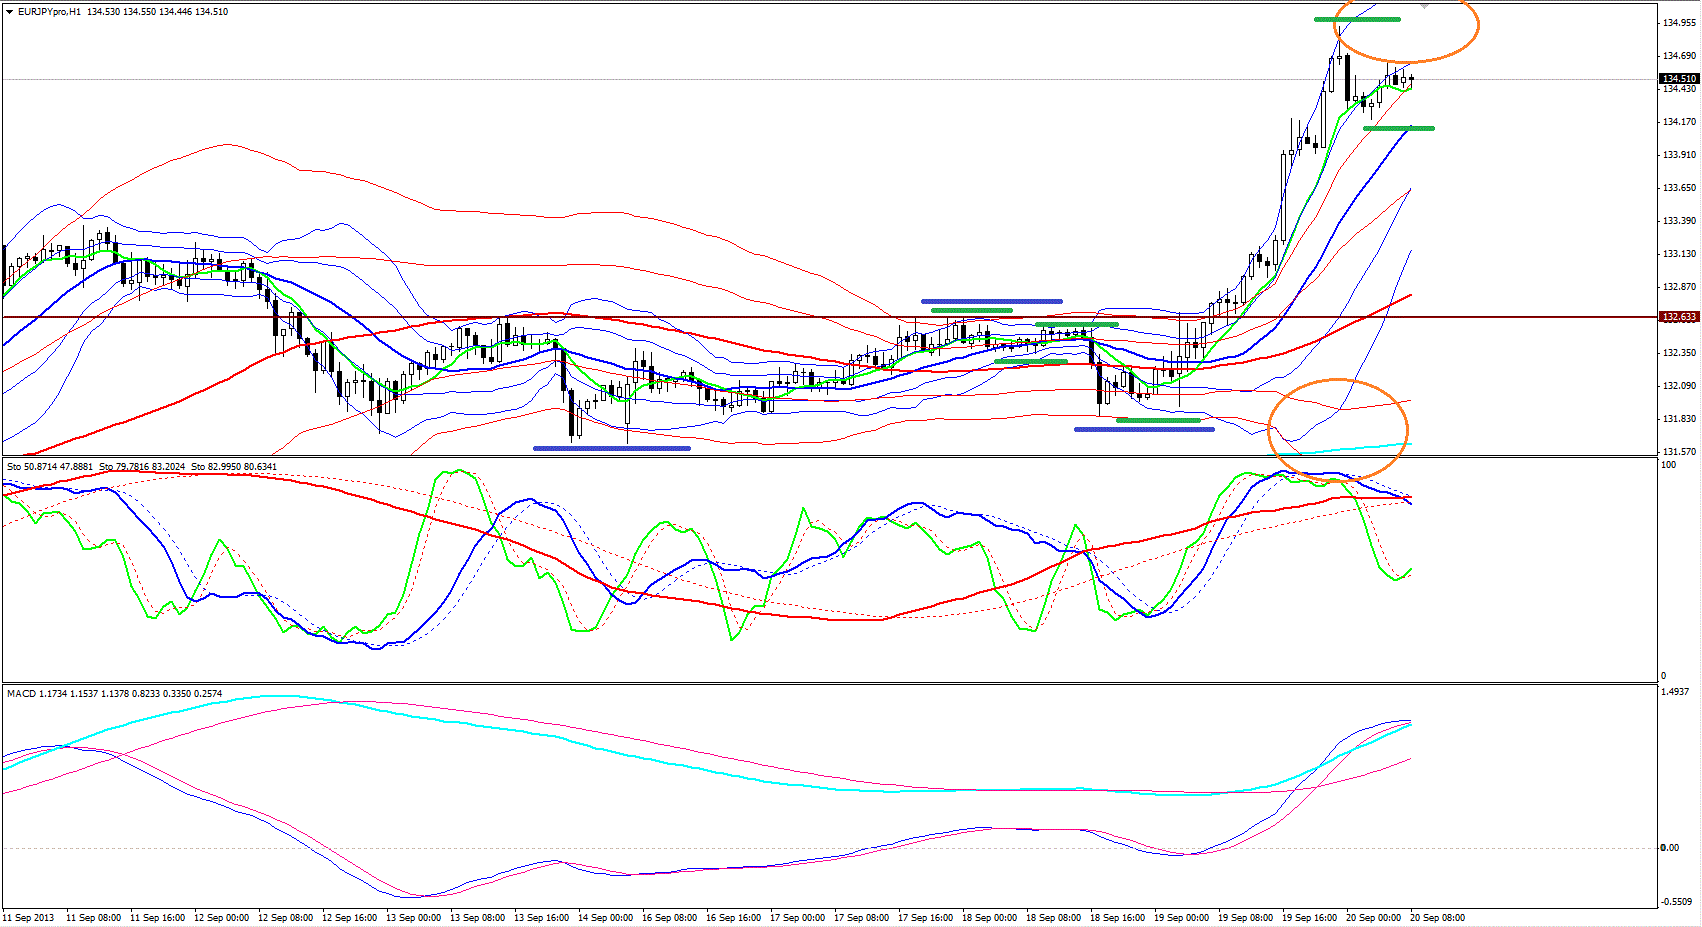This screenshot has height=927, width=1702.
Task: Click the 13 Sep 00:00 time axis label
Action: click(x=413, y=917)
